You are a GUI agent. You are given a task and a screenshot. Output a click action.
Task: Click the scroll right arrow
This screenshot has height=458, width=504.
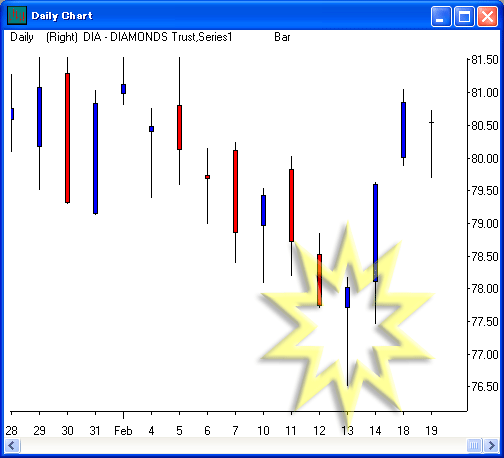point(491,445)
